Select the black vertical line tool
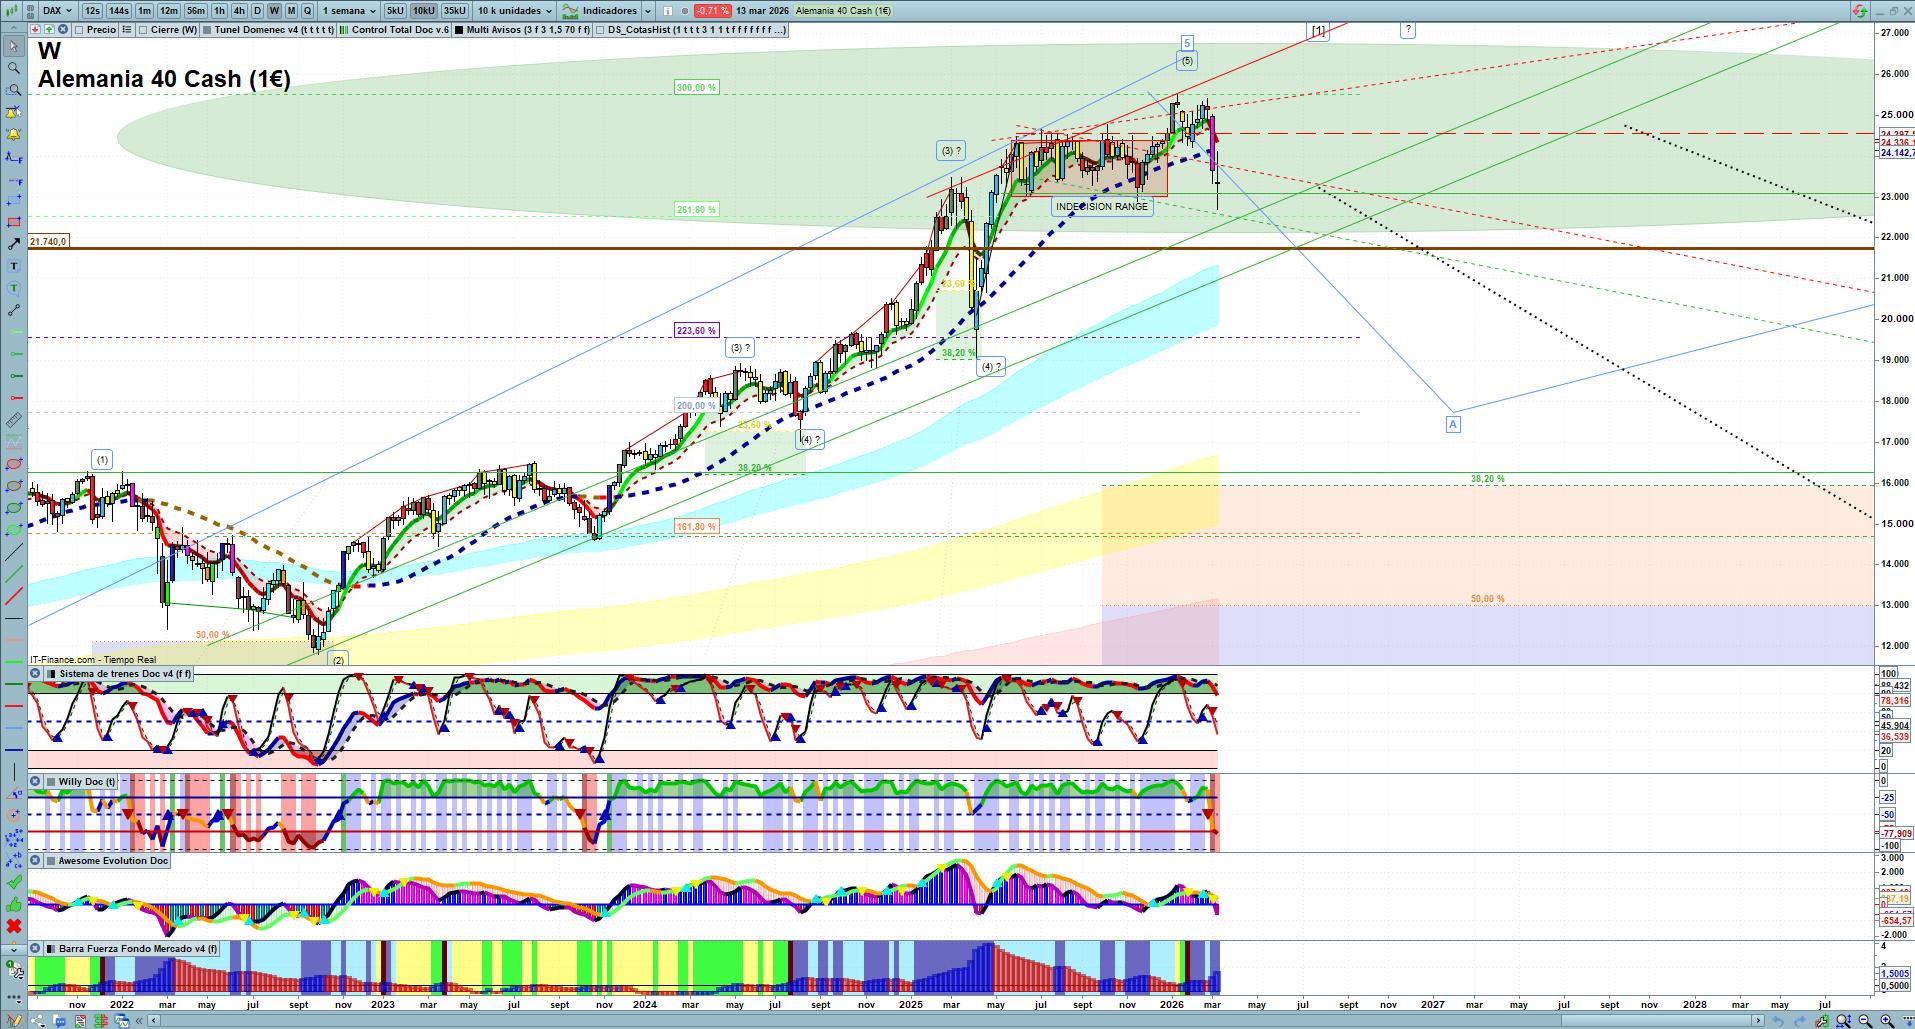This screenshot has height=1029, width=1915. 14,771
